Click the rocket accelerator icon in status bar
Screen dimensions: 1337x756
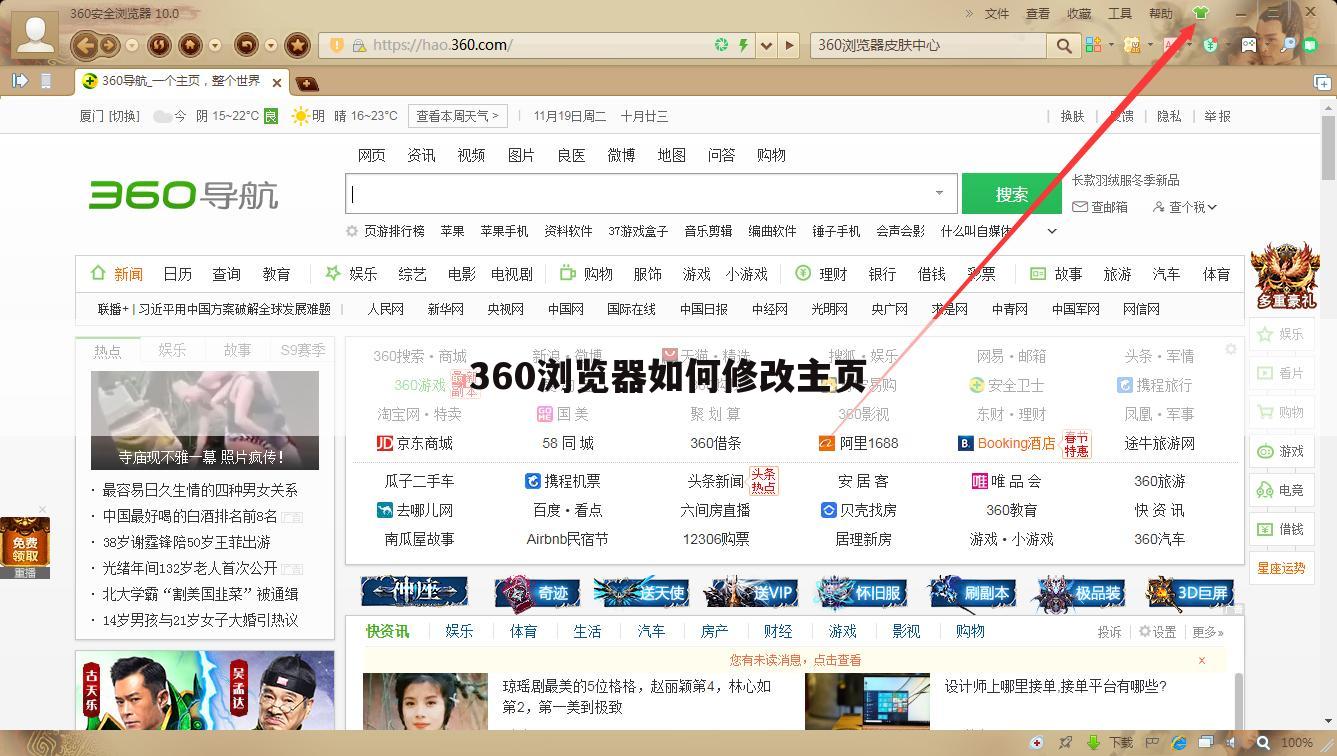coord(1066,743)
